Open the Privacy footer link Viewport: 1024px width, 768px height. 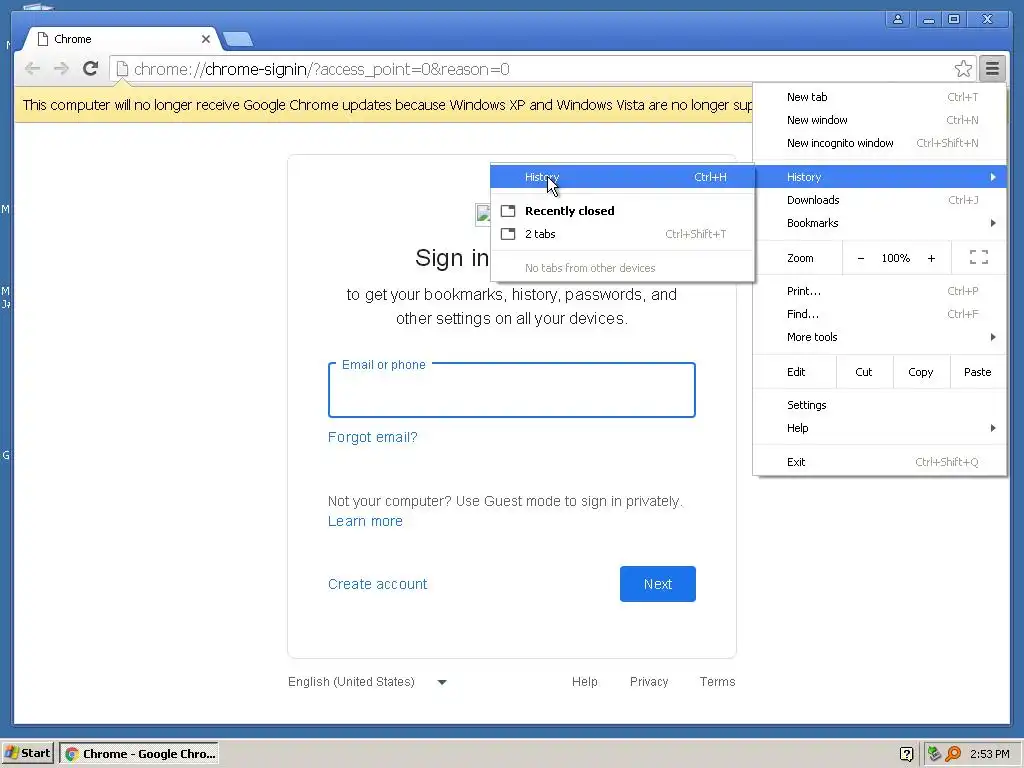(648, 682)
